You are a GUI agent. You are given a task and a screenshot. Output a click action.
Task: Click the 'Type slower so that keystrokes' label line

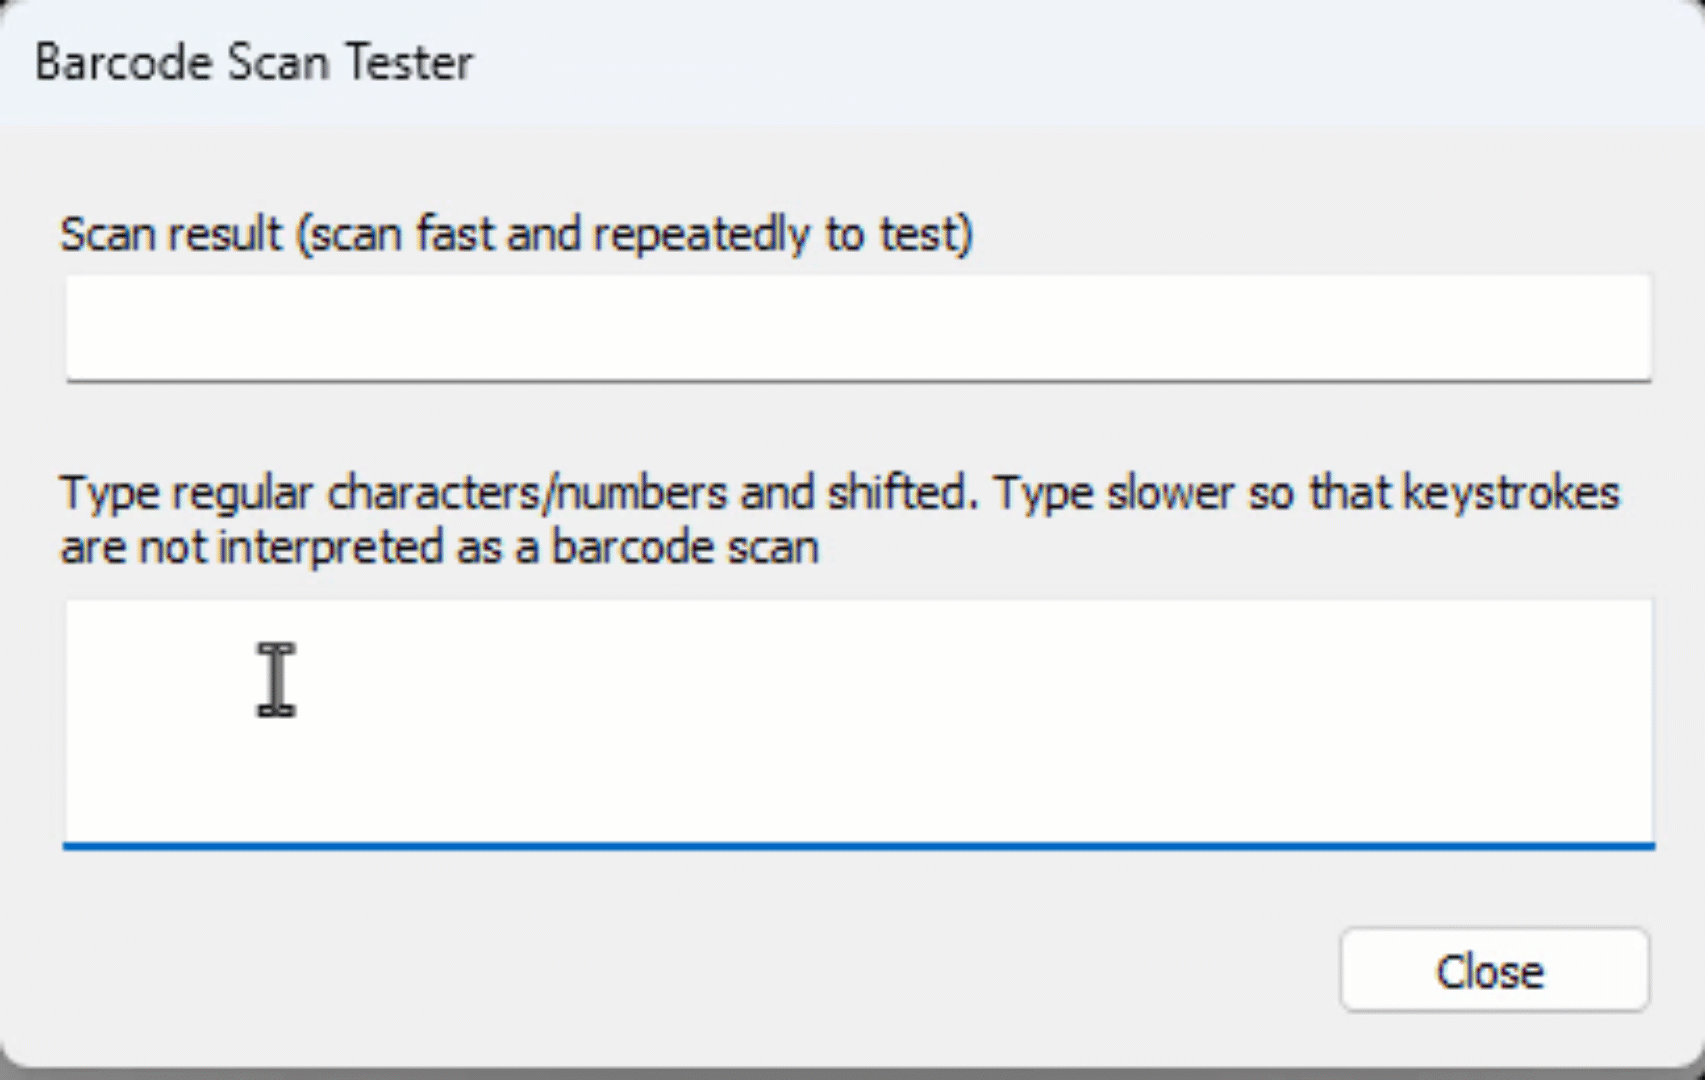(1305, 494)
